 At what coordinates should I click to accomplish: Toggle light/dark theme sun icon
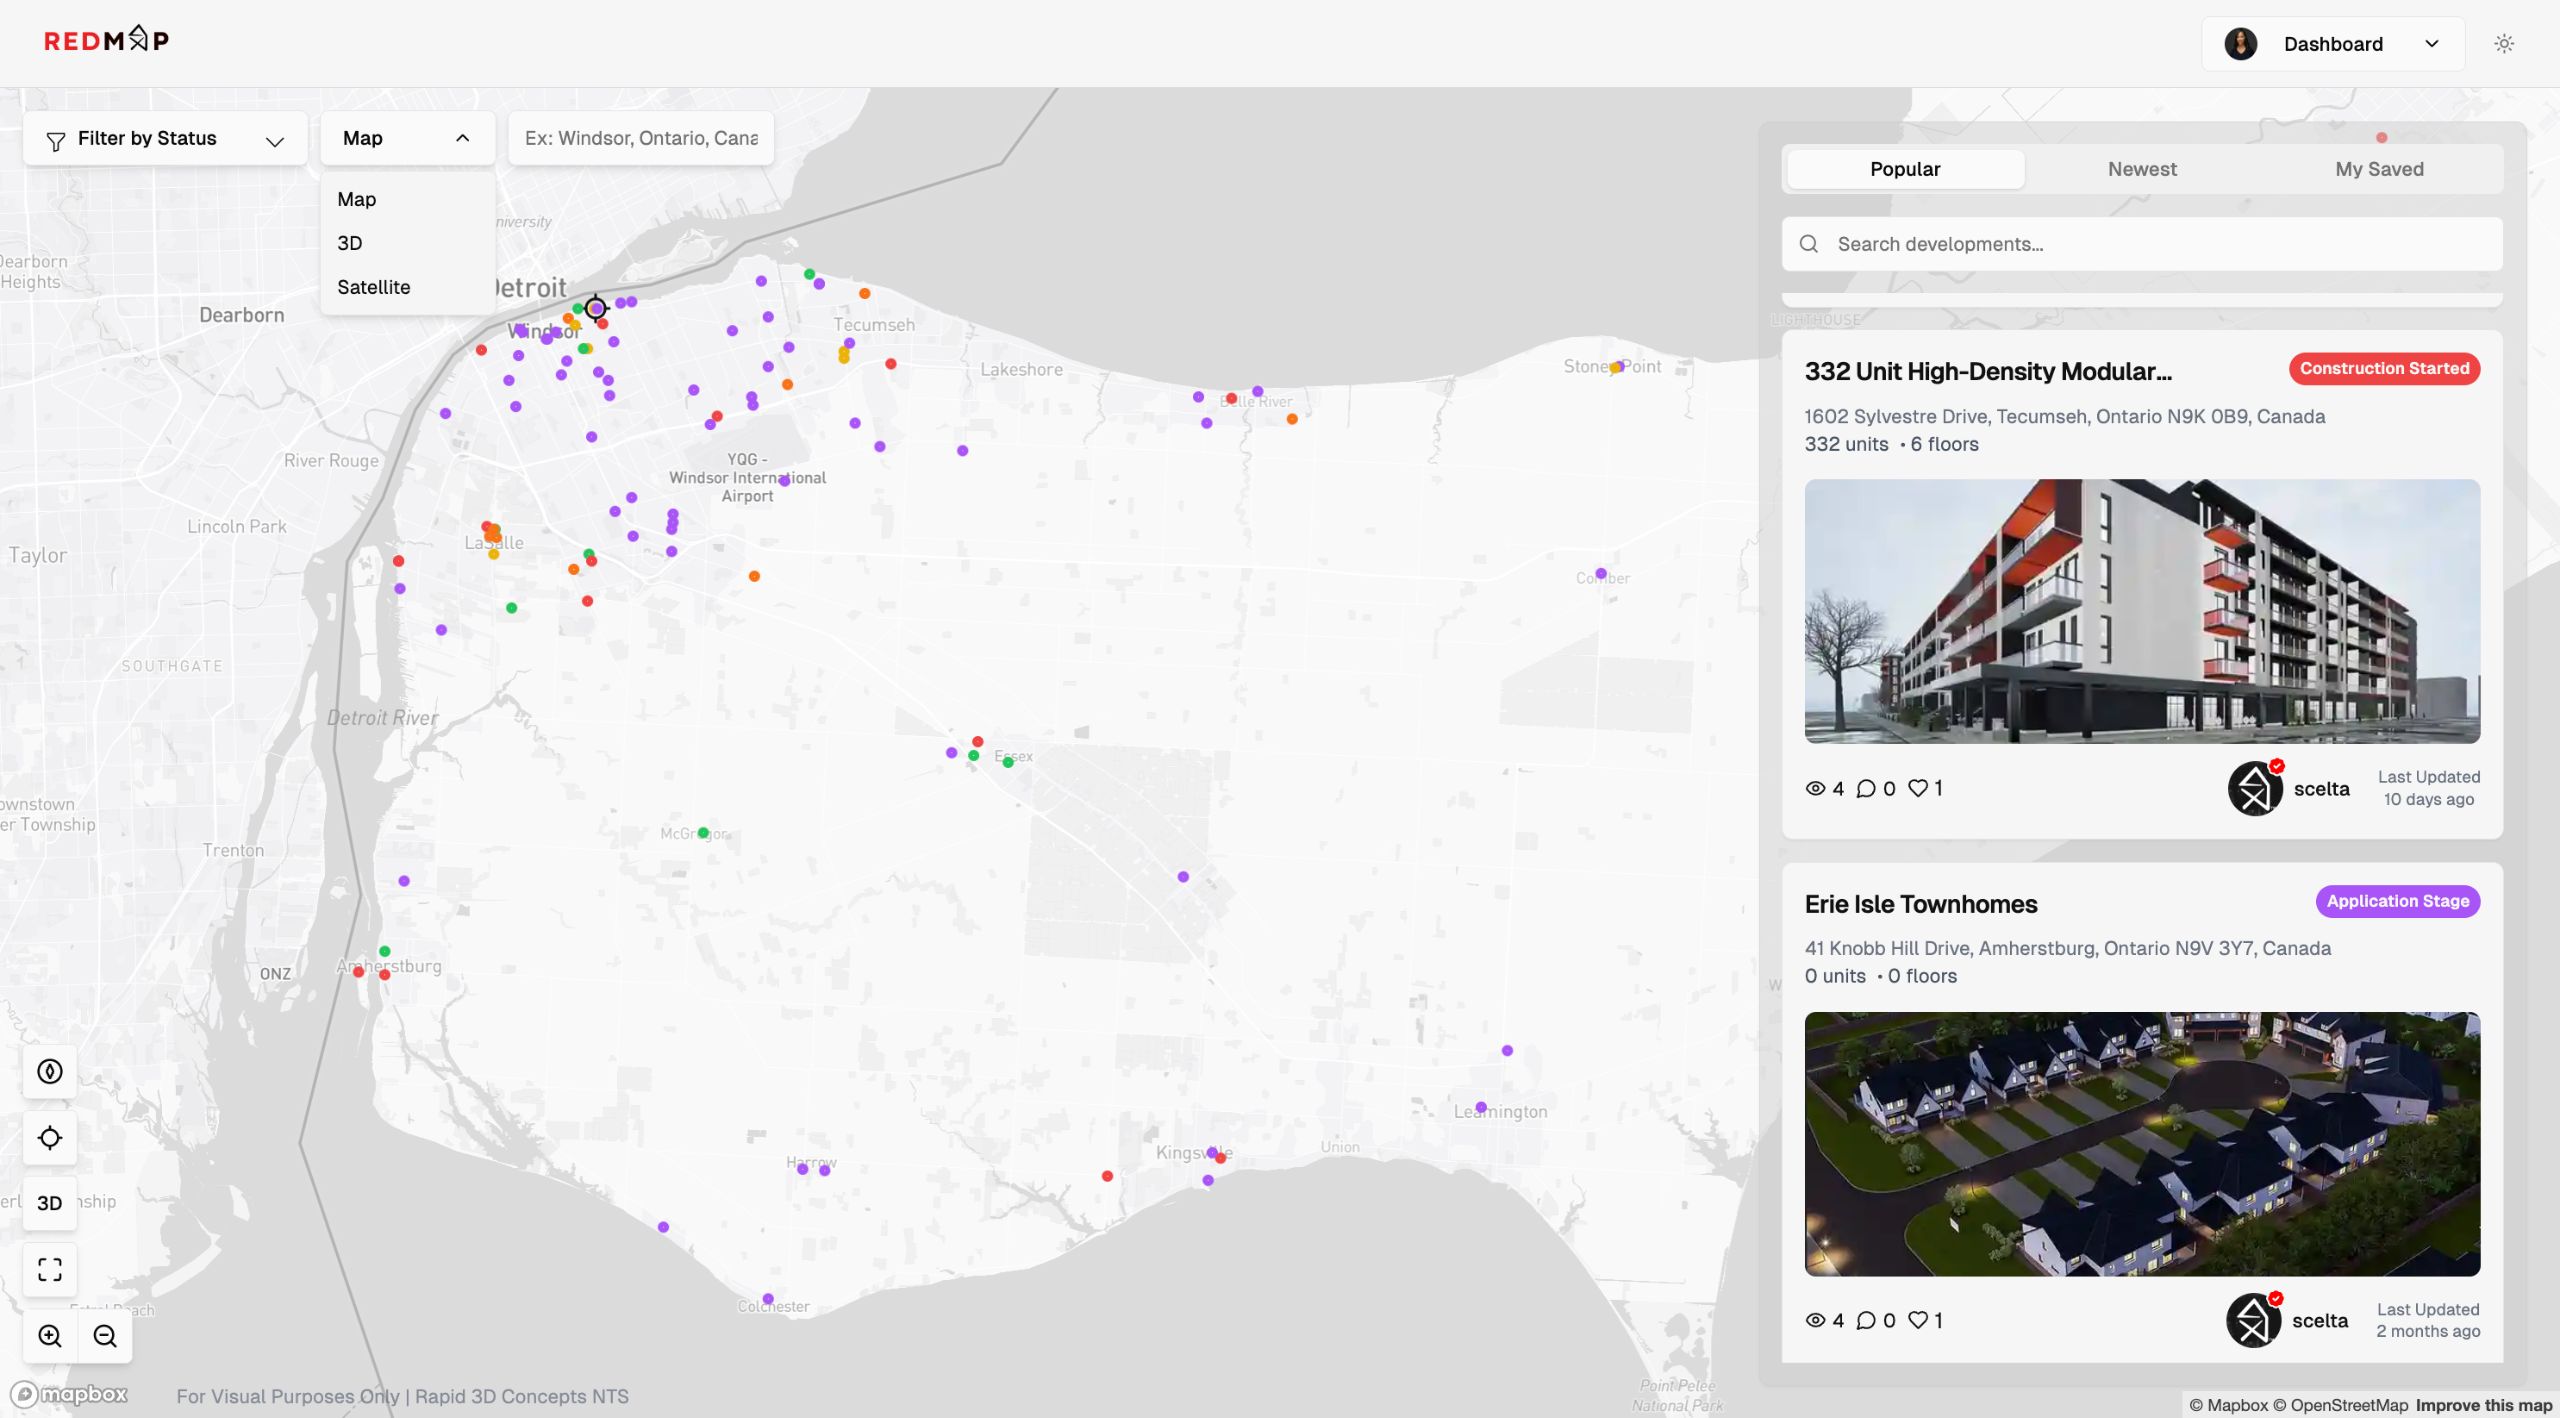click(2504, 44)
